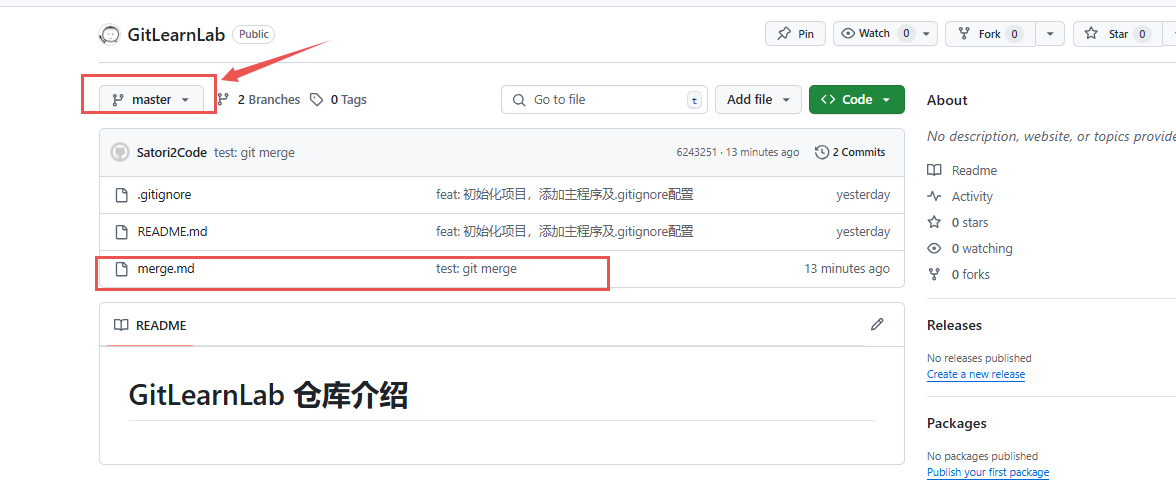Screen dimensions: 1176x504
Task: Fork the repository with Fork button
Action: point(990,34)
